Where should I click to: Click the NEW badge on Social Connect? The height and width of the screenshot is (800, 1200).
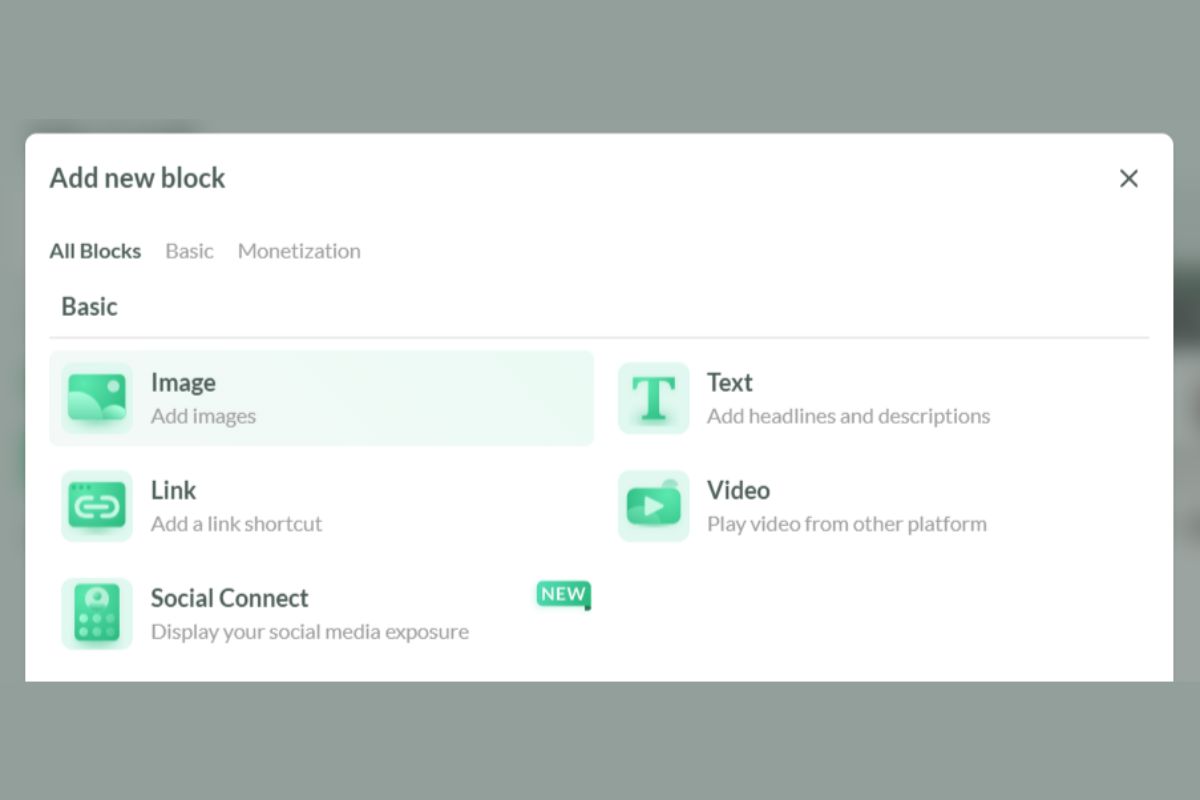pyautogui.click(x=563, y=594)
